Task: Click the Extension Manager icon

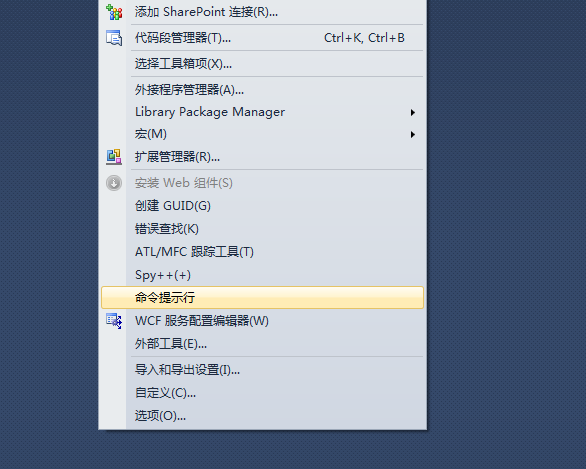Action: point(114,157)
